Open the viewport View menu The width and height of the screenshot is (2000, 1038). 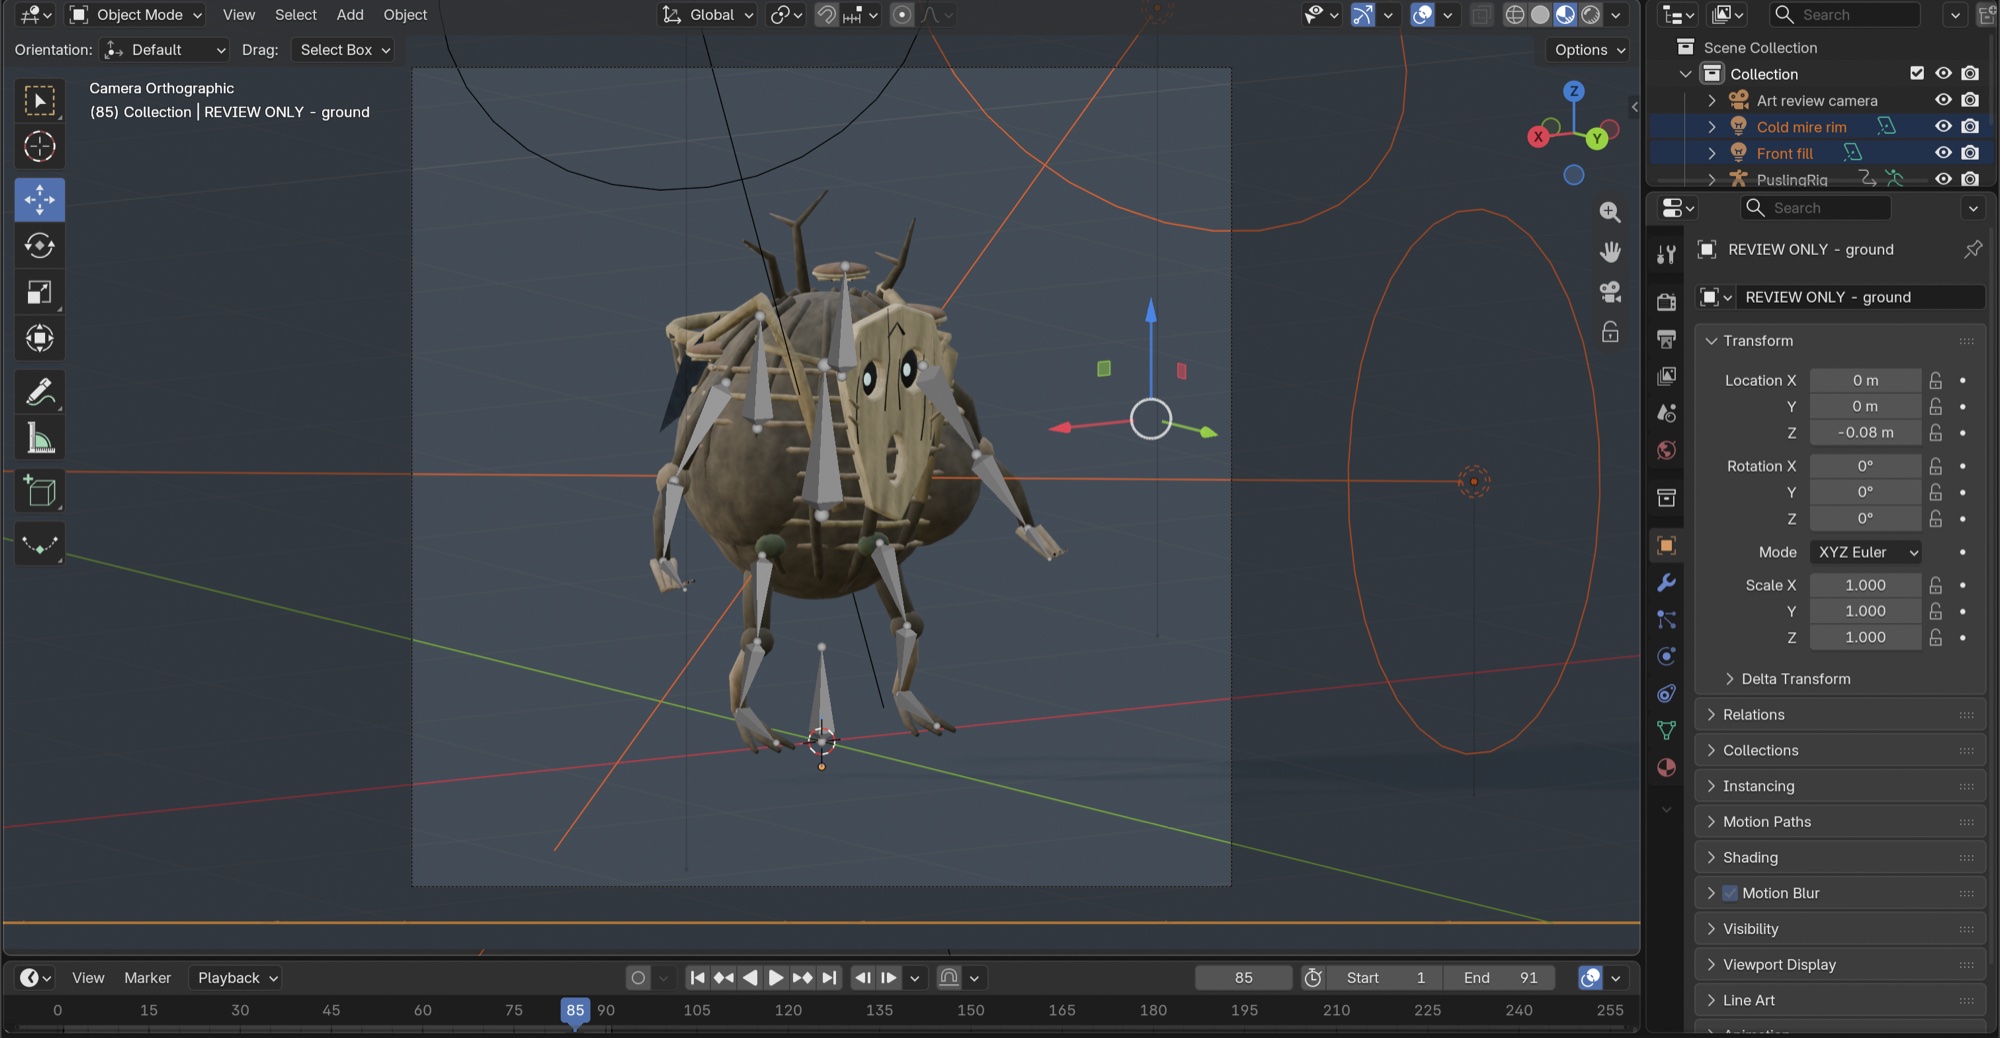pos(239,15)
